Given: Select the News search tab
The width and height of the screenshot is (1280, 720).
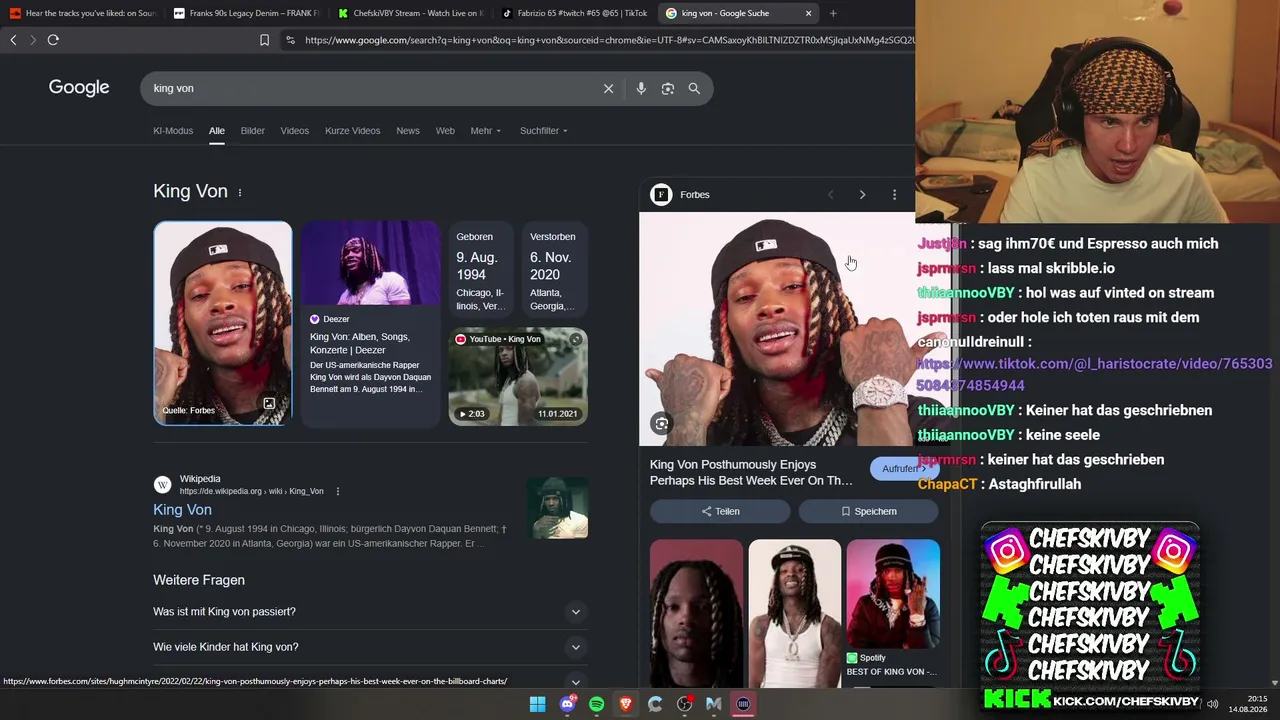Looking at the screenshot, I should [408, 131].
